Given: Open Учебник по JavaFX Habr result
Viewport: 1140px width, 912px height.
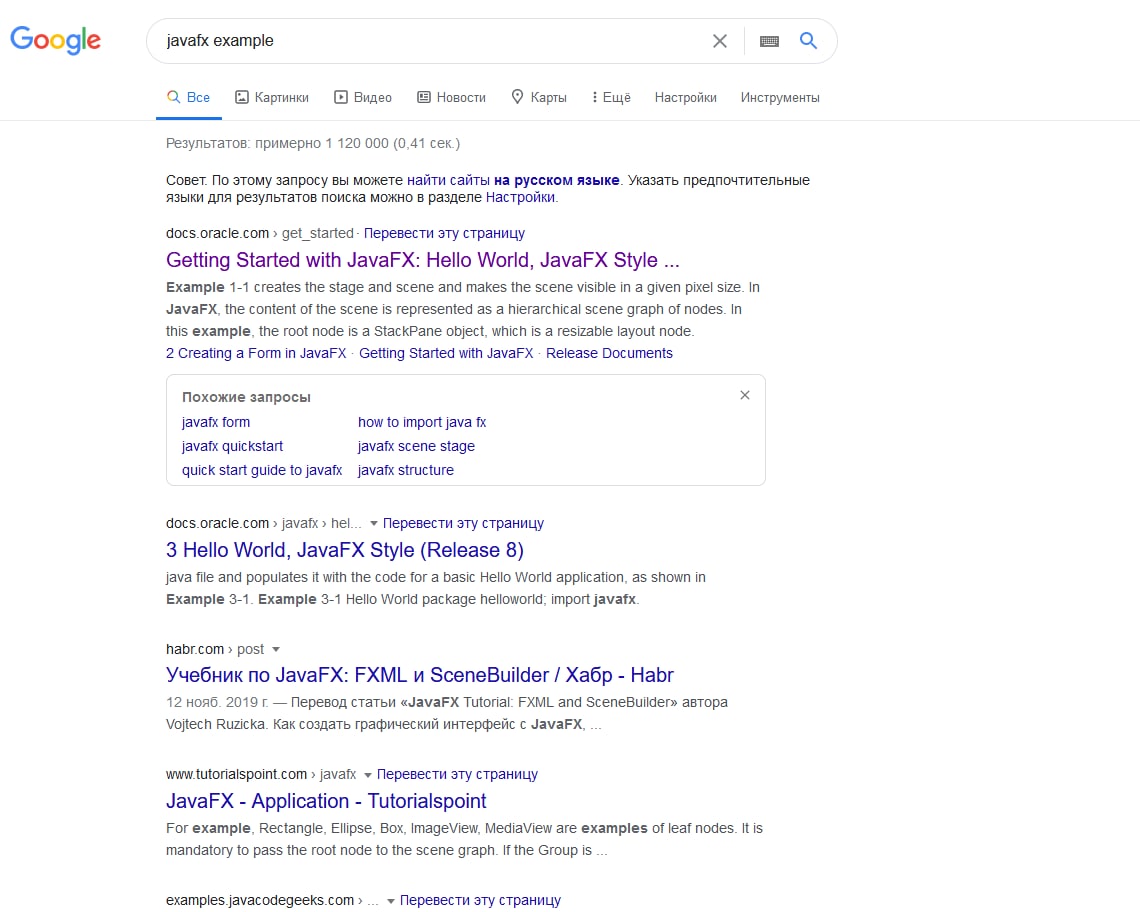Looking at the screenshot, I should pyautogui.click(x=420, y=675).
